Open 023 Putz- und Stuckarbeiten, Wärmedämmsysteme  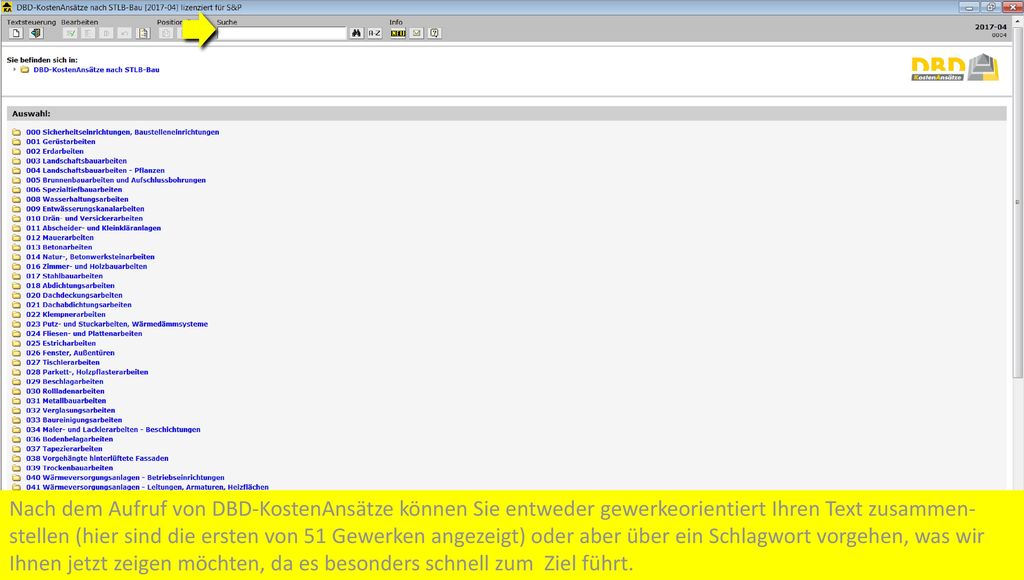[117, 324]
